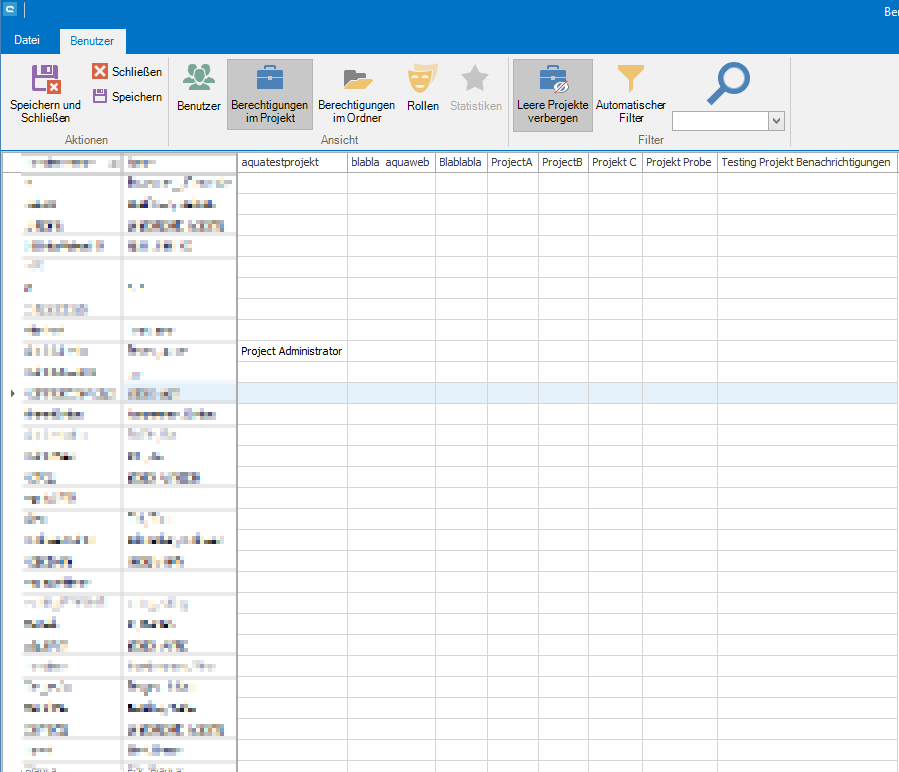This screenshot has width=899, height=772.
Task: Click Speichern und Schließen icon
Action: pos(45,80)
